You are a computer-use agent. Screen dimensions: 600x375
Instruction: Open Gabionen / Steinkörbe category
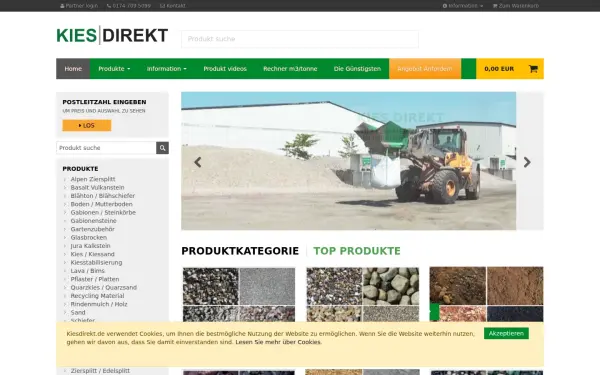tap(103, 212)
